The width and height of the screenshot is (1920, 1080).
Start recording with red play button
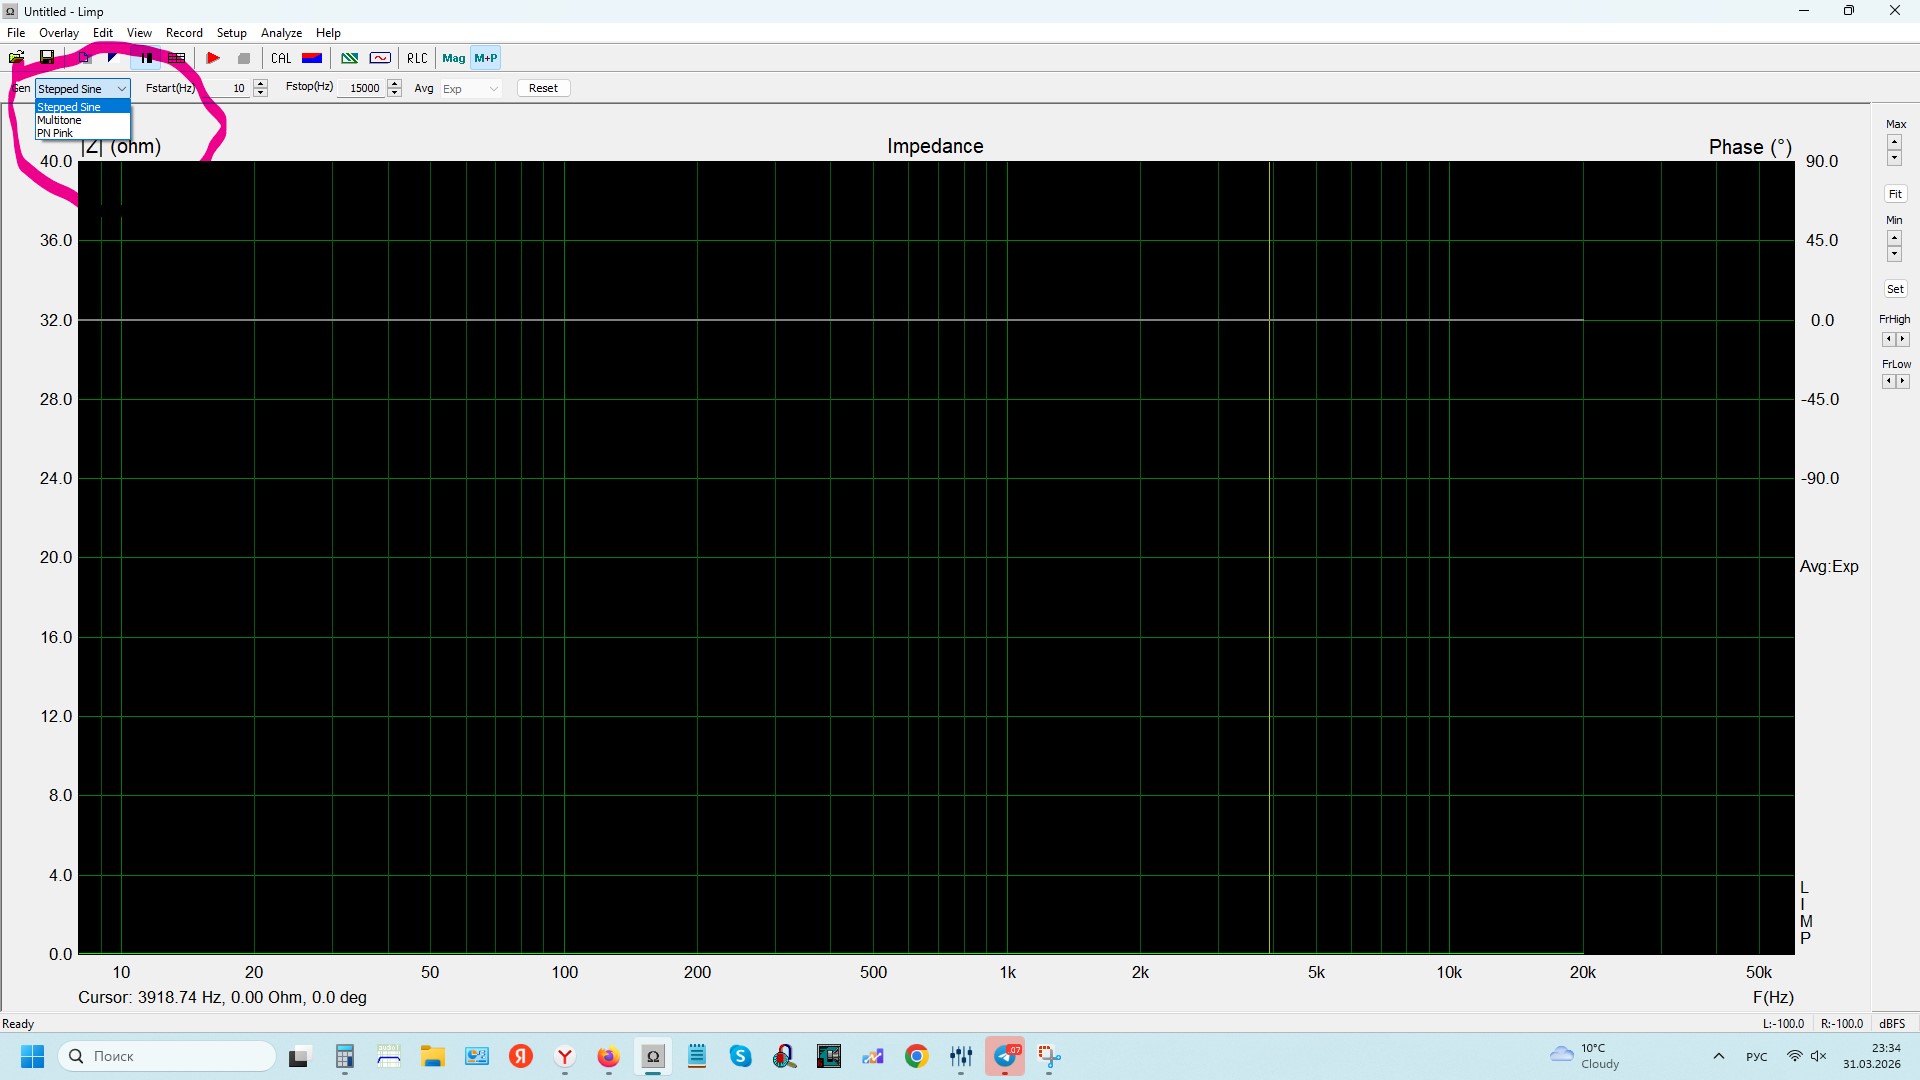[x=213, y=58]
